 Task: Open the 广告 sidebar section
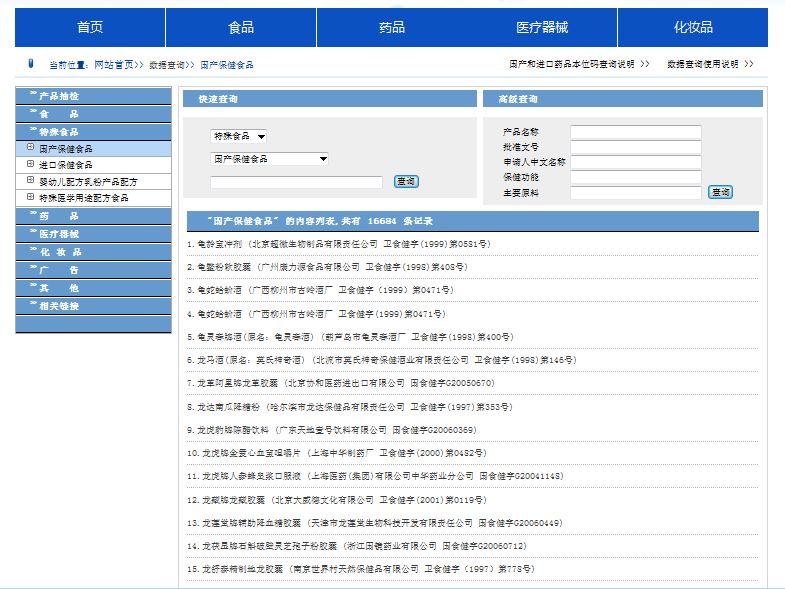(93, 270)
